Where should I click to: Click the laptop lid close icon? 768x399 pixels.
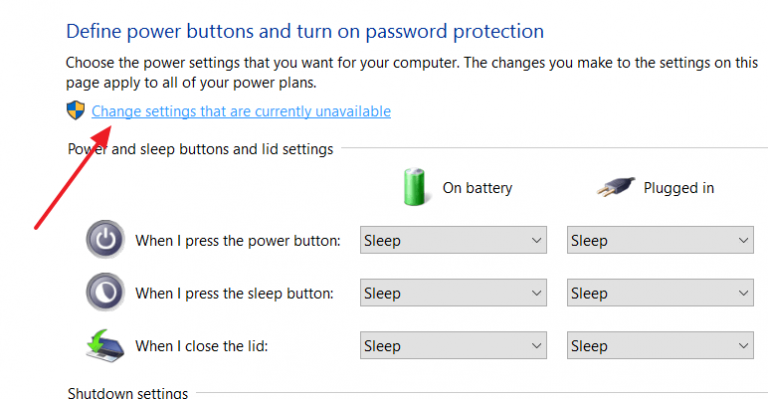[x=105, y=346]
